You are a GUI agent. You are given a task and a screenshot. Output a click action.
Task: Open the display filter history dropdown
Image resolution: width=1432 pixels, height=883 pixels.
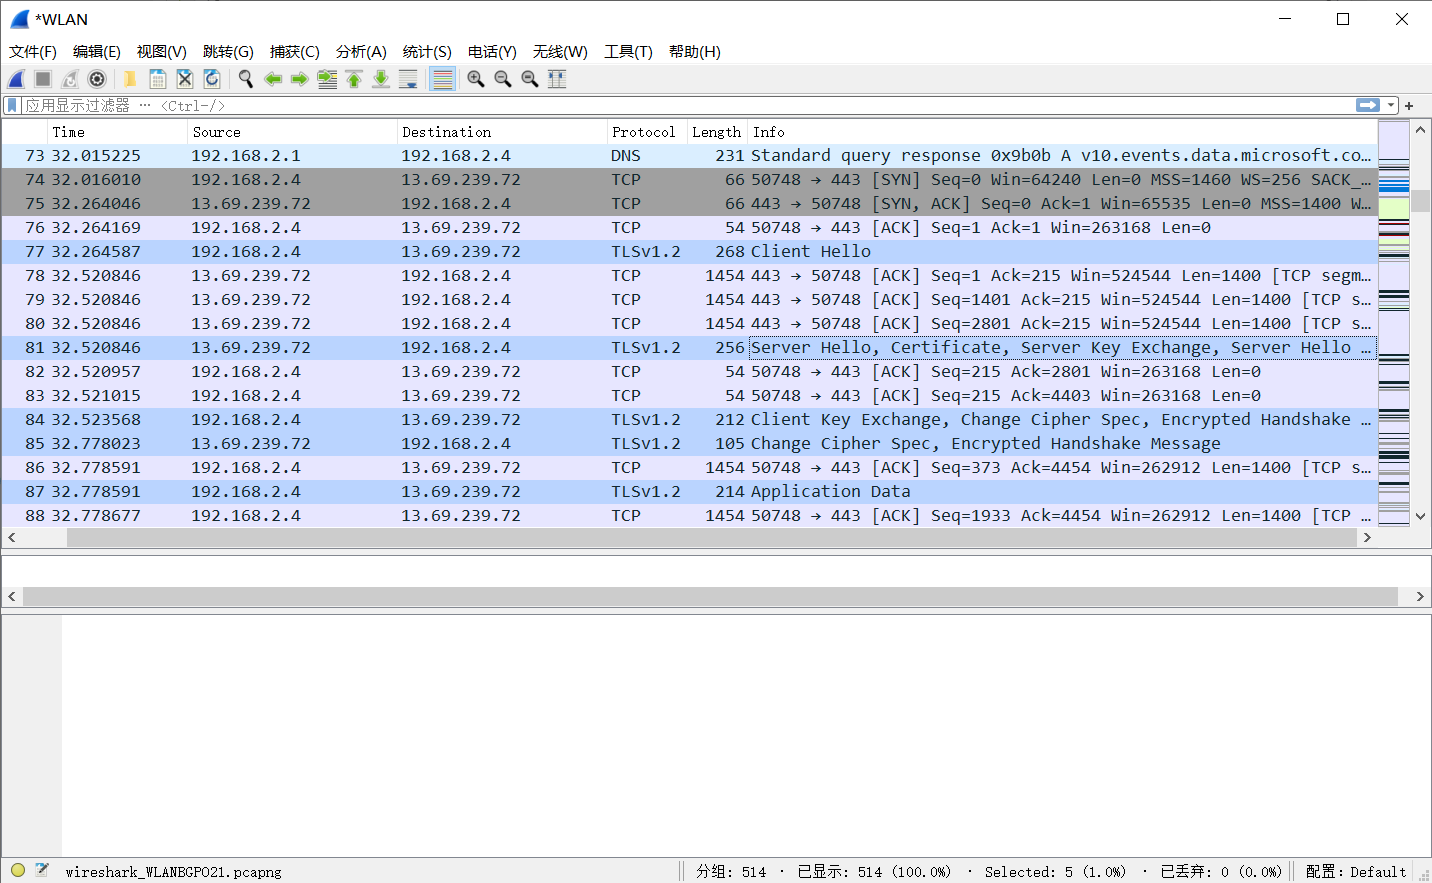tap(1391, 105)
